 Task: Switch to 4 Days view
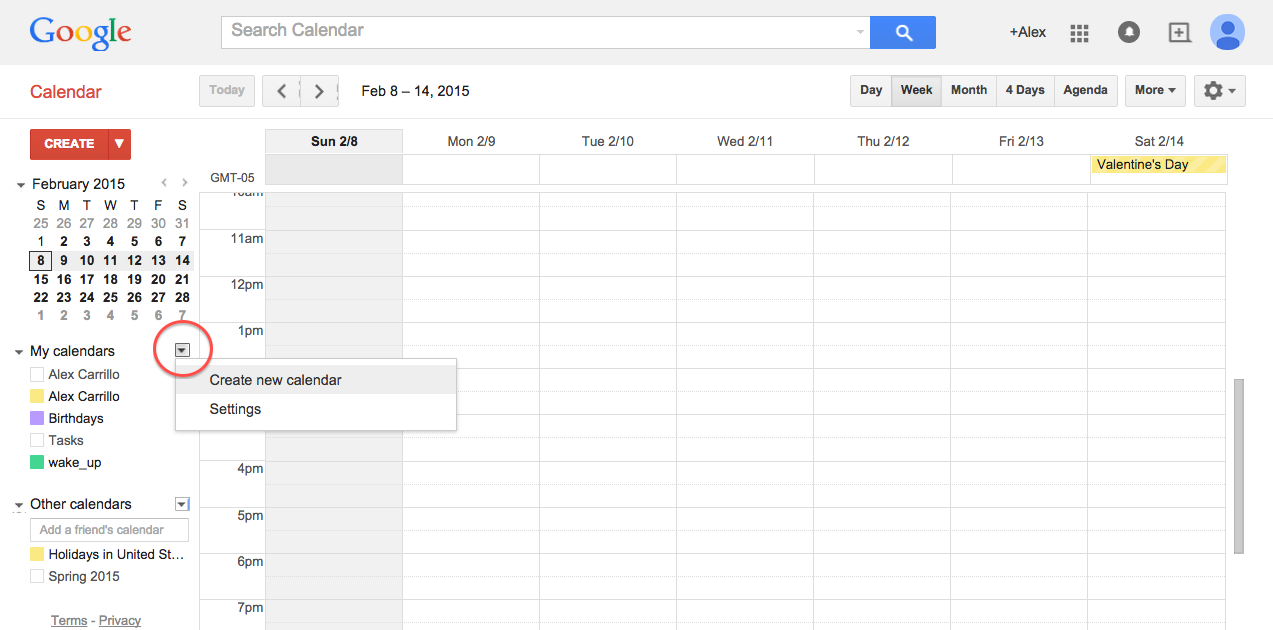[x=1025, y=90]
